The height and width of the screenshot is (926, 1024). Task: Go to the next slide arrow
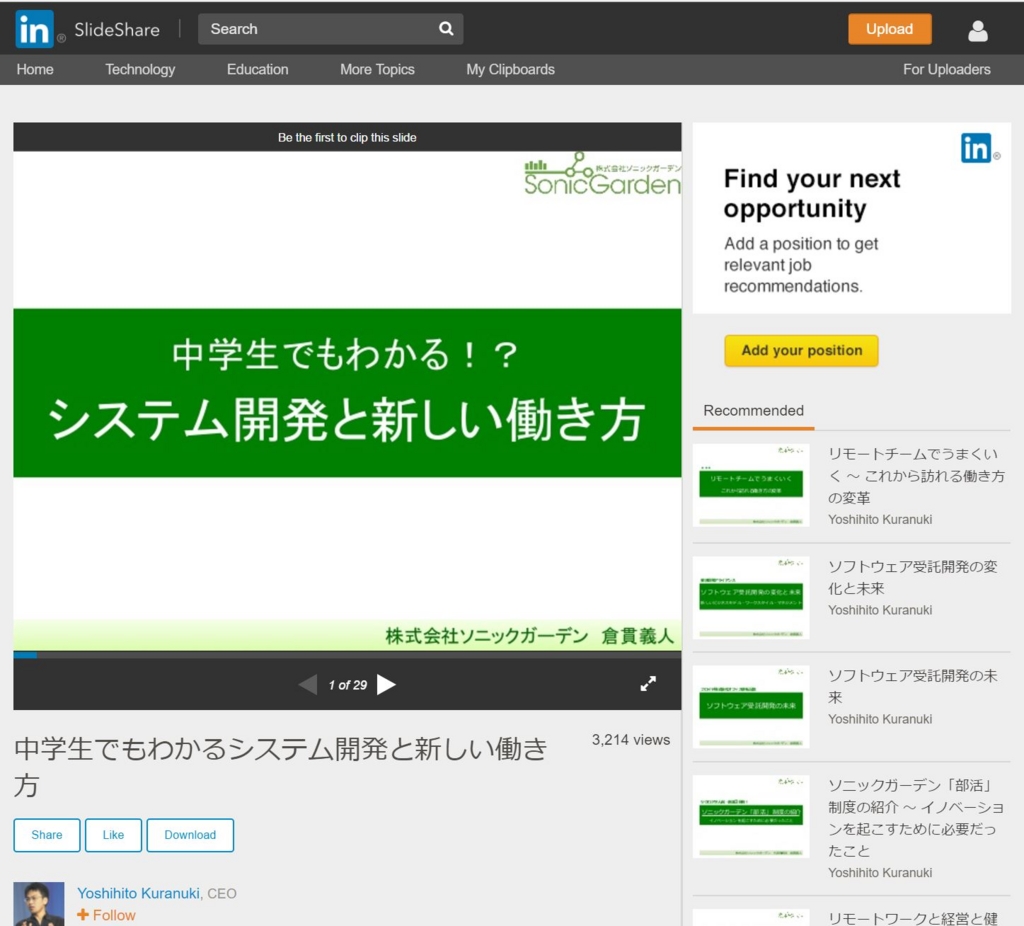[x=387, y=684]
